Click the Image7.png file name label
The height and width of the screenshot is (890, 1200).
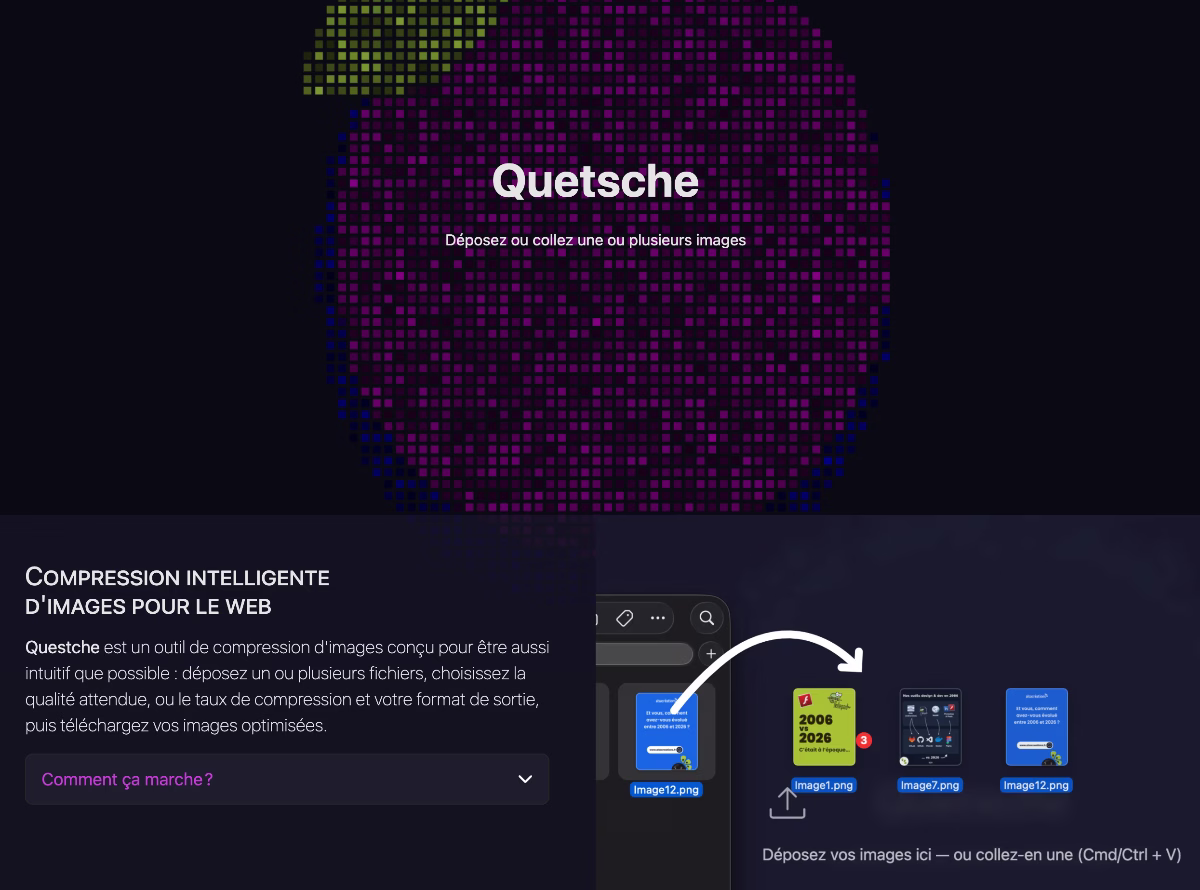pyautogui.click(x=930, y=785)
